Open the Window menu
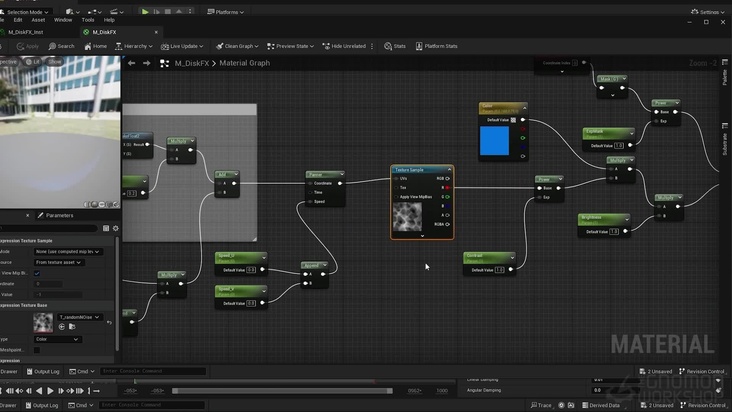The width and height of the screenshot is (732, 412). [x=62, y=19]
